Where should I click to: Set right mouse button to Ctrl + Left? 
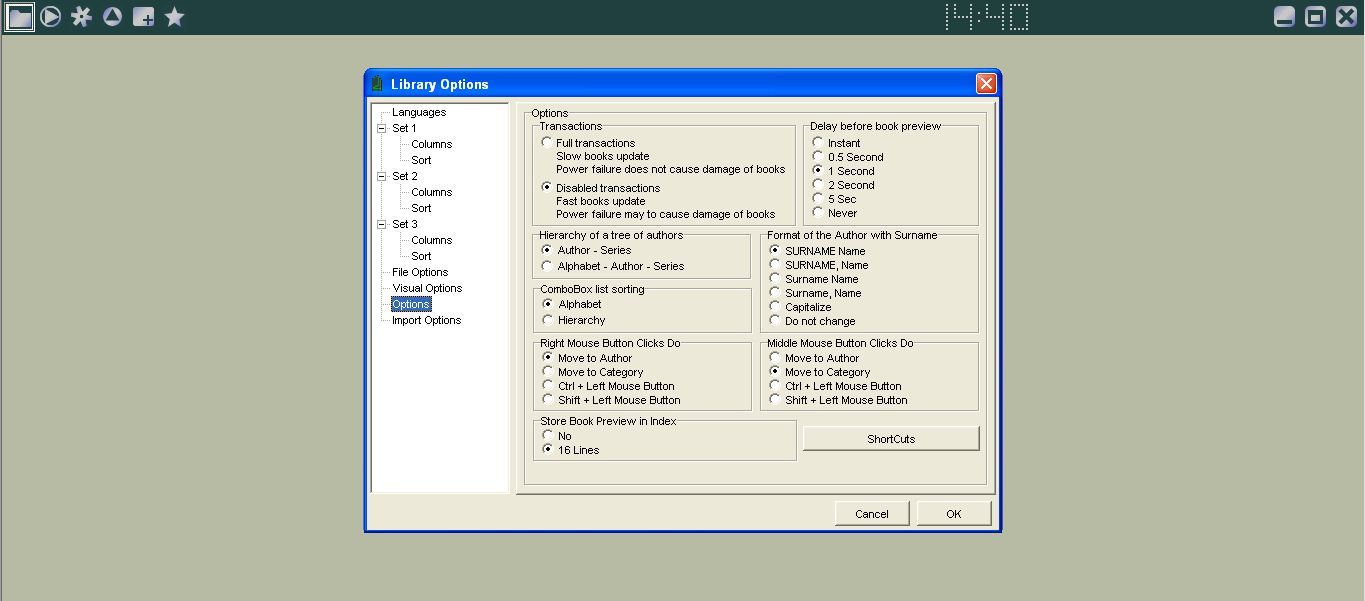click(547, 386)
